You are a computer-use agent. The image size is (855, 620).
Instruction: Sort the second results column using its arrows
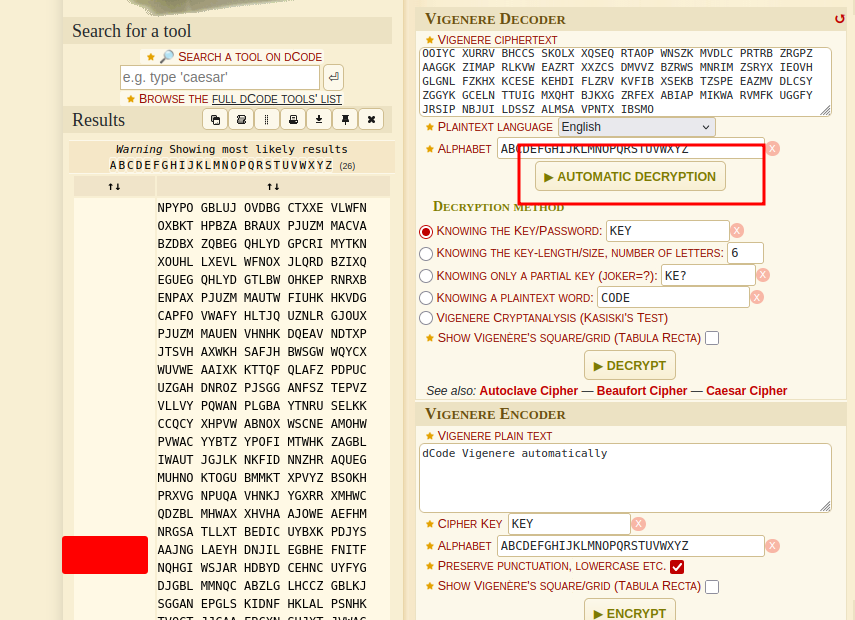[273, 186]
